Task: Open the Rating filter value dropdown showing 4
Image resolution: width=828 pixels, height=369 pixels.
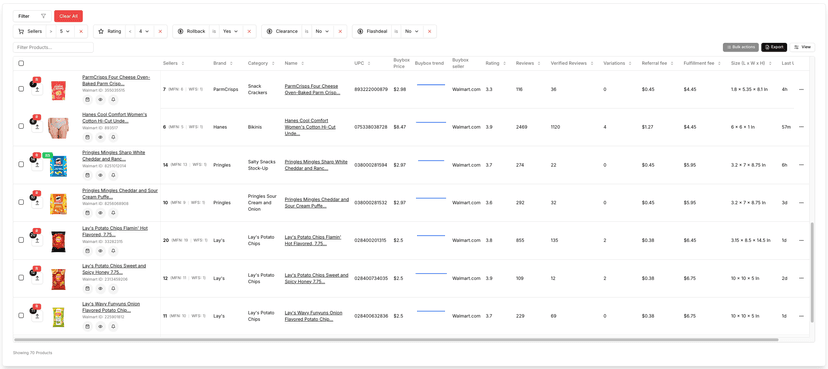Action: (144, 32)
